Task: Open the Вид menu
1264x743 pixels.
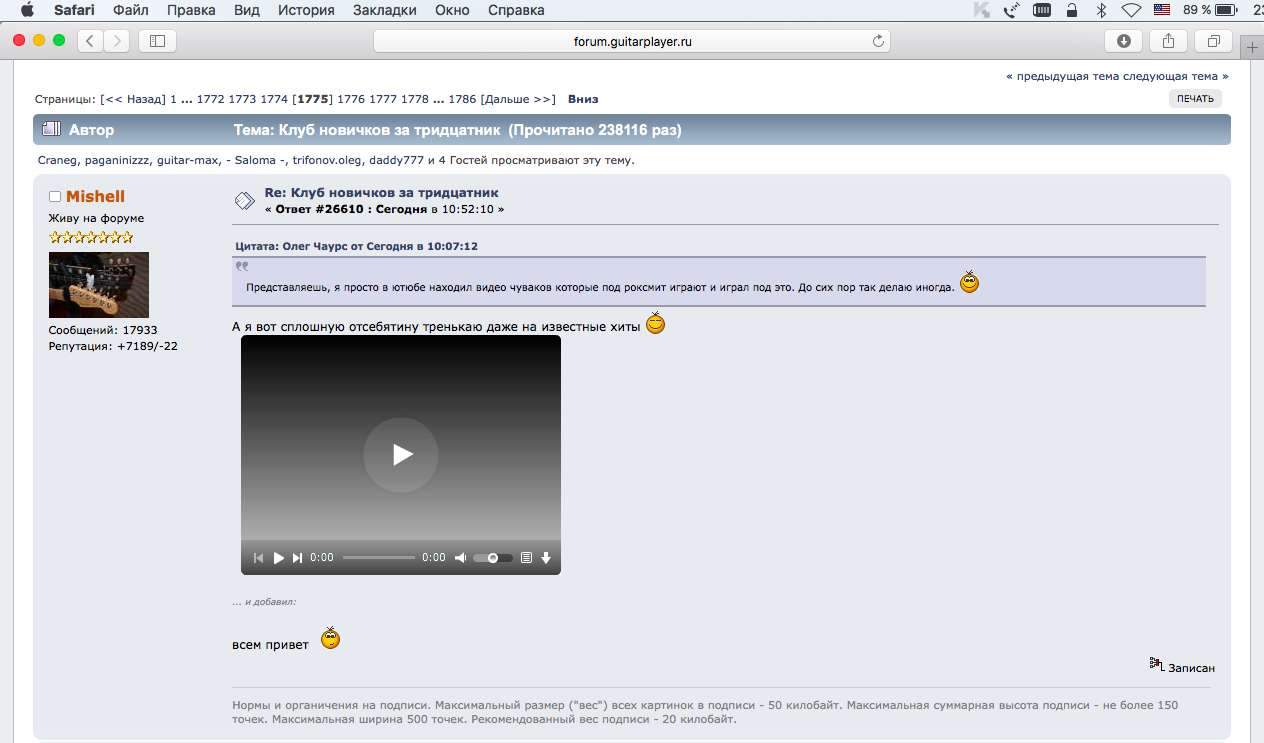Action: click(x=246, y=10)
